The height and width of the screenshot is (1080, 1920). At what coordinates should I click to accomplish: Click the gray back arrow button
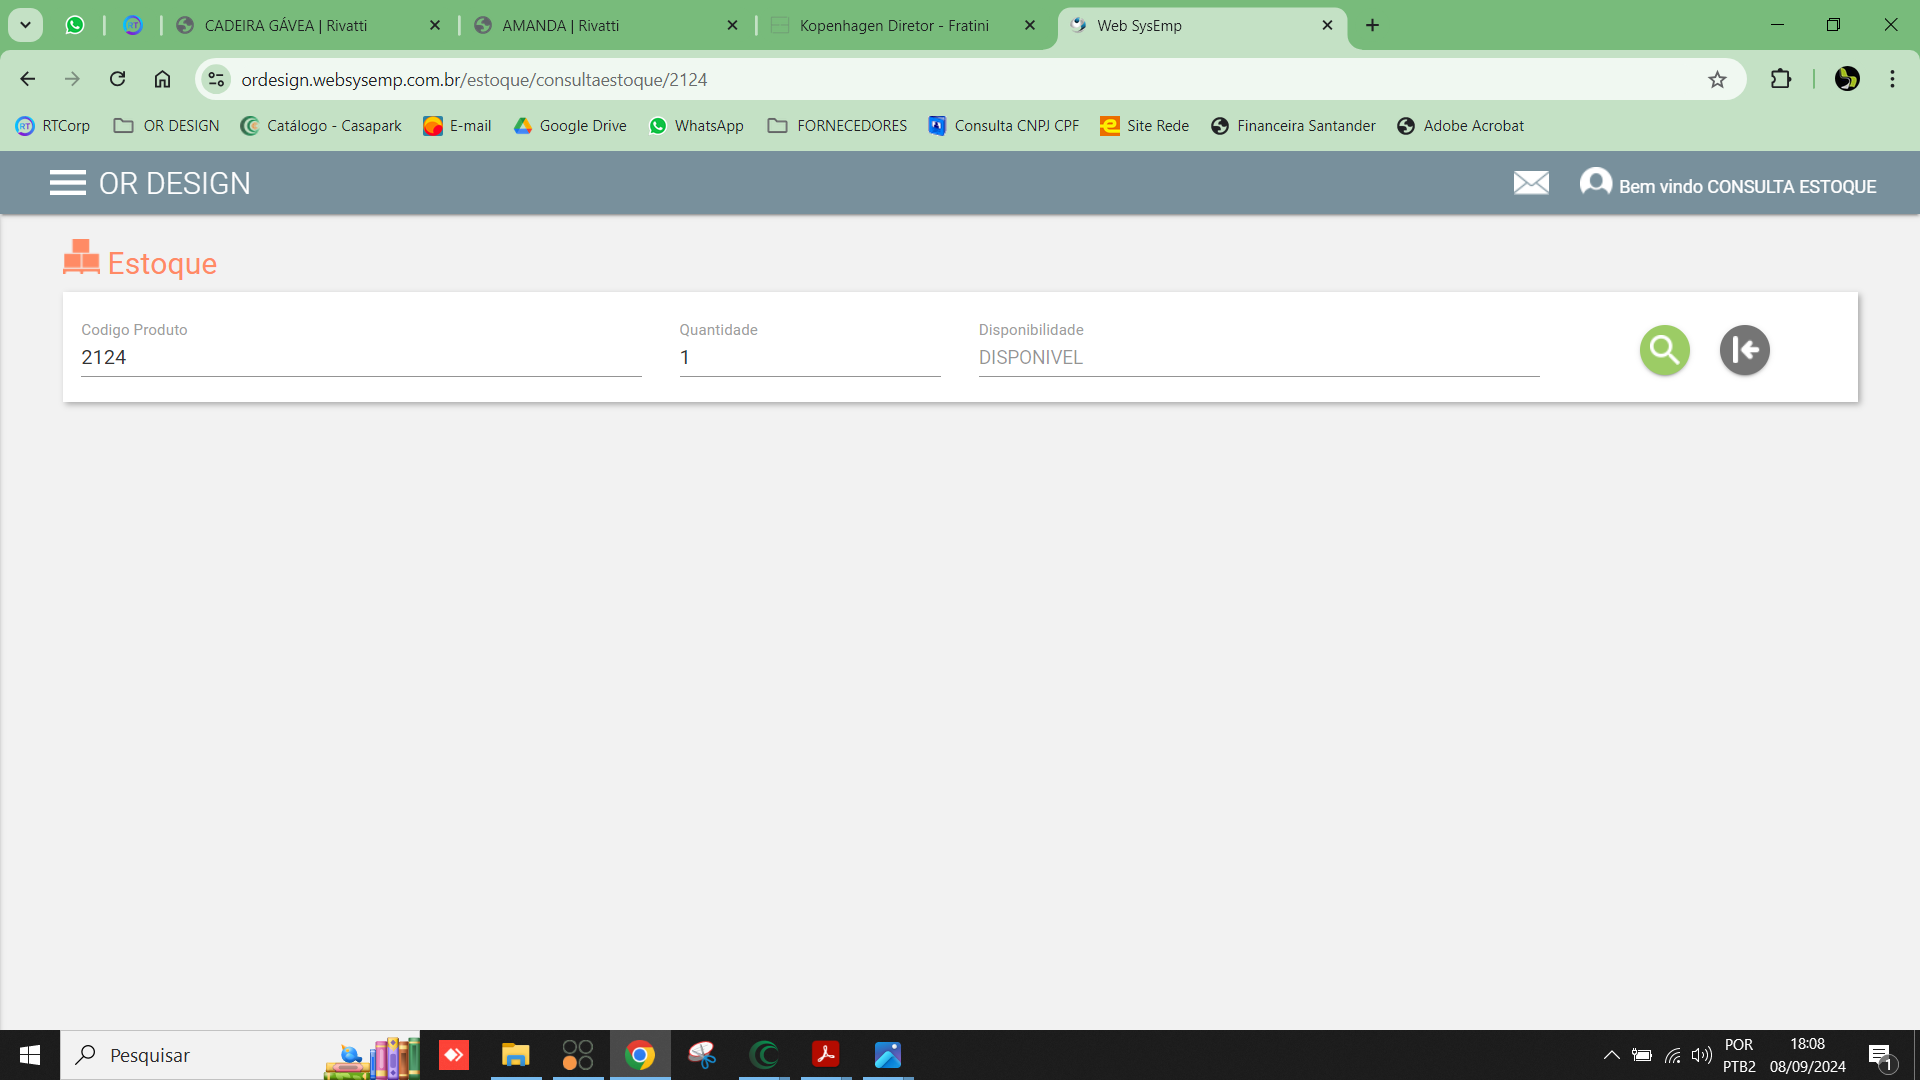1744,350
